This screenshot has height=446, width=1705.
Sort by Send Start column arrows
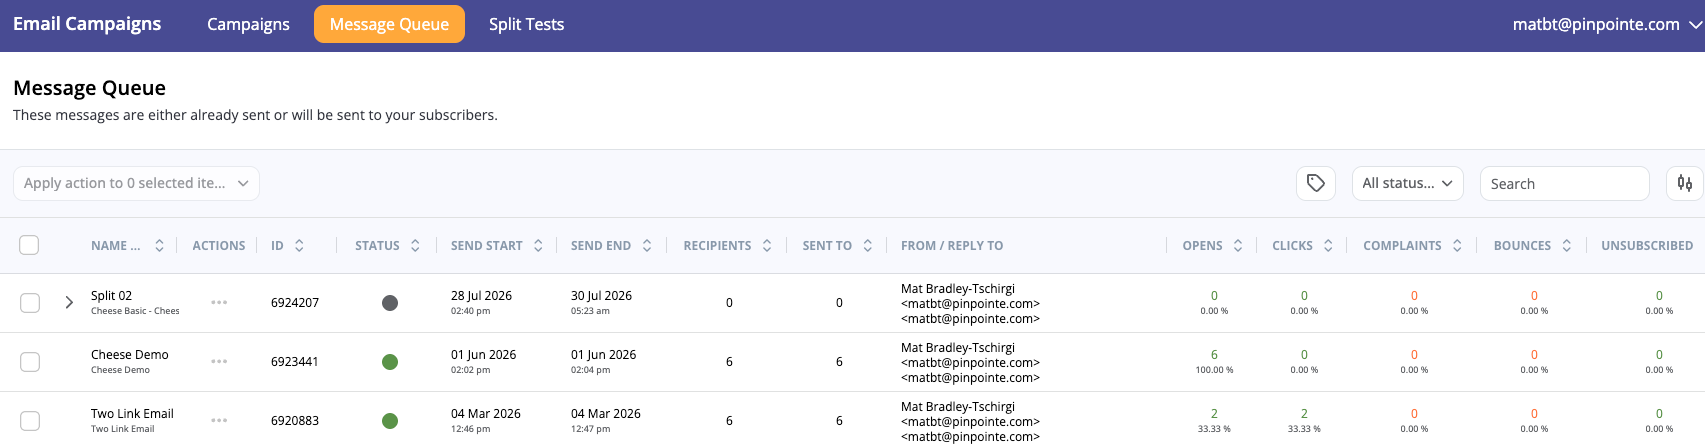point(538,245)
